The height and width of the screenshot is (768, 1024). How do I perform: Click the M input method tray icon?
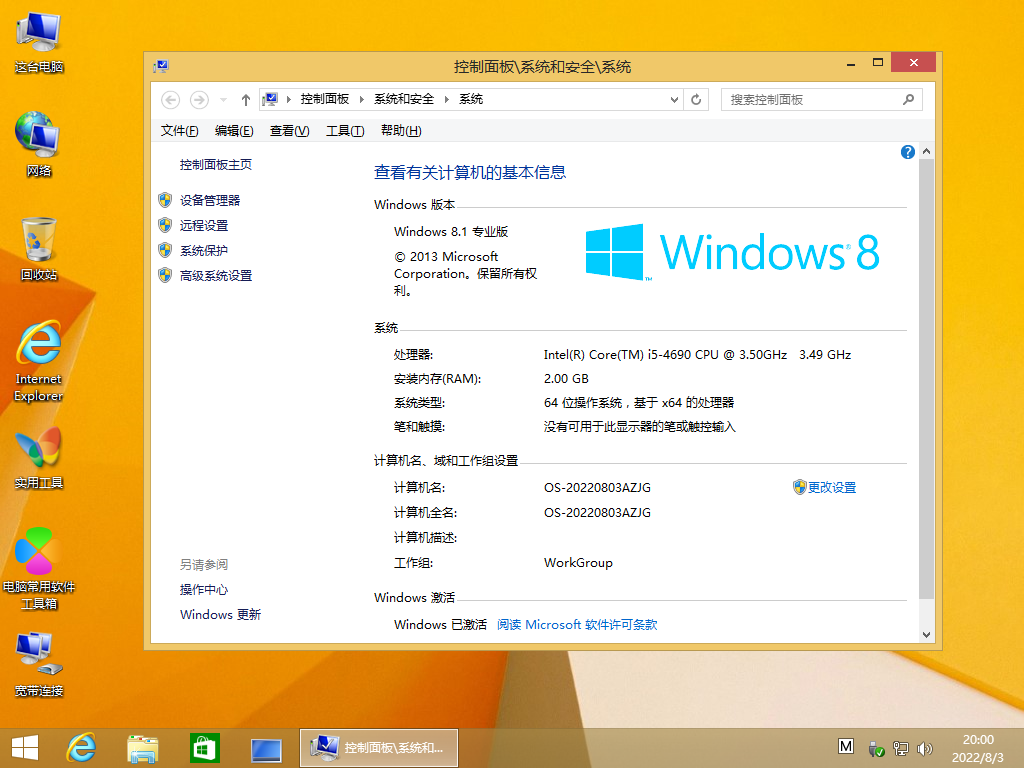(846, 746)
